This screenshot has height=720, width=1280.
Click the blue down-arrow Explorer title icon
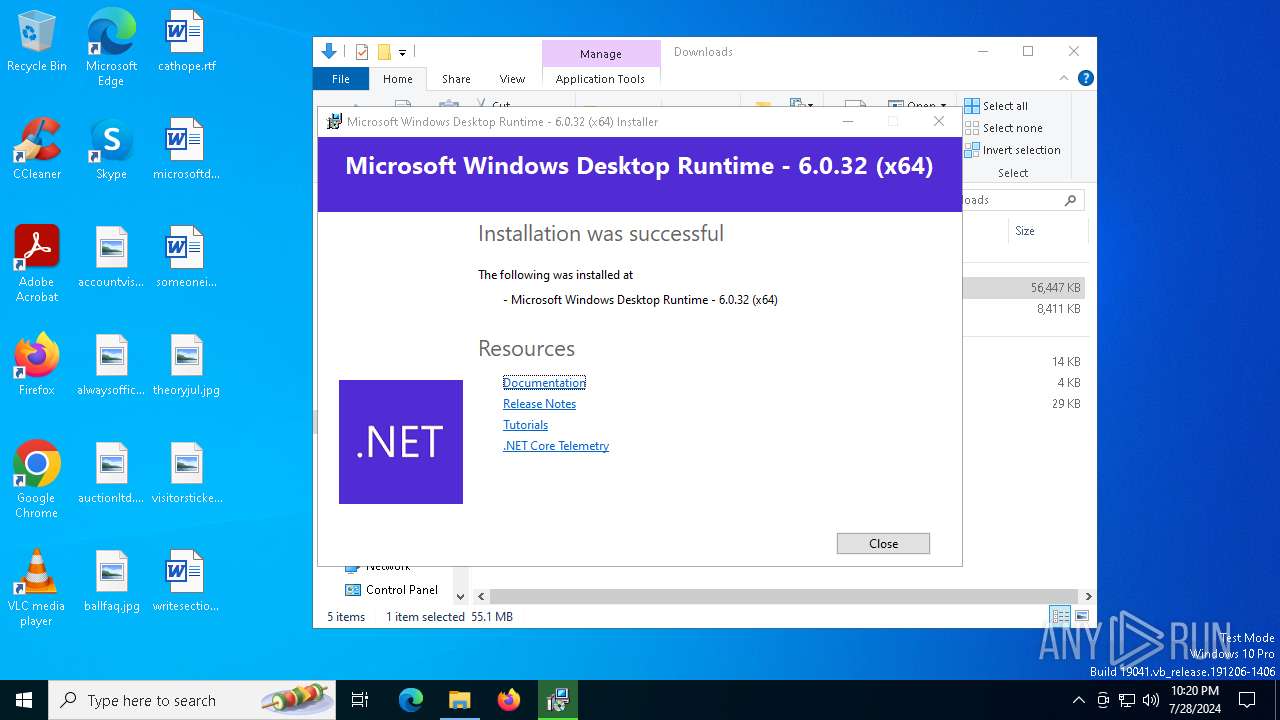pos(329,52)
